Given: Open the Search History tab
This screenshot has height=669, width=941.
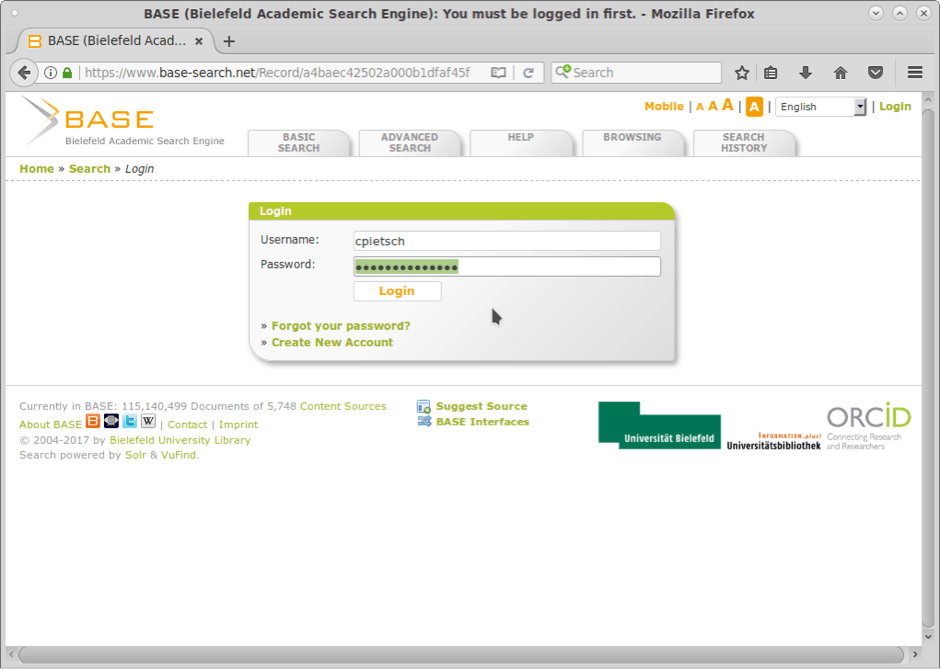Looking at the screenshot, I should coord(744,142).
